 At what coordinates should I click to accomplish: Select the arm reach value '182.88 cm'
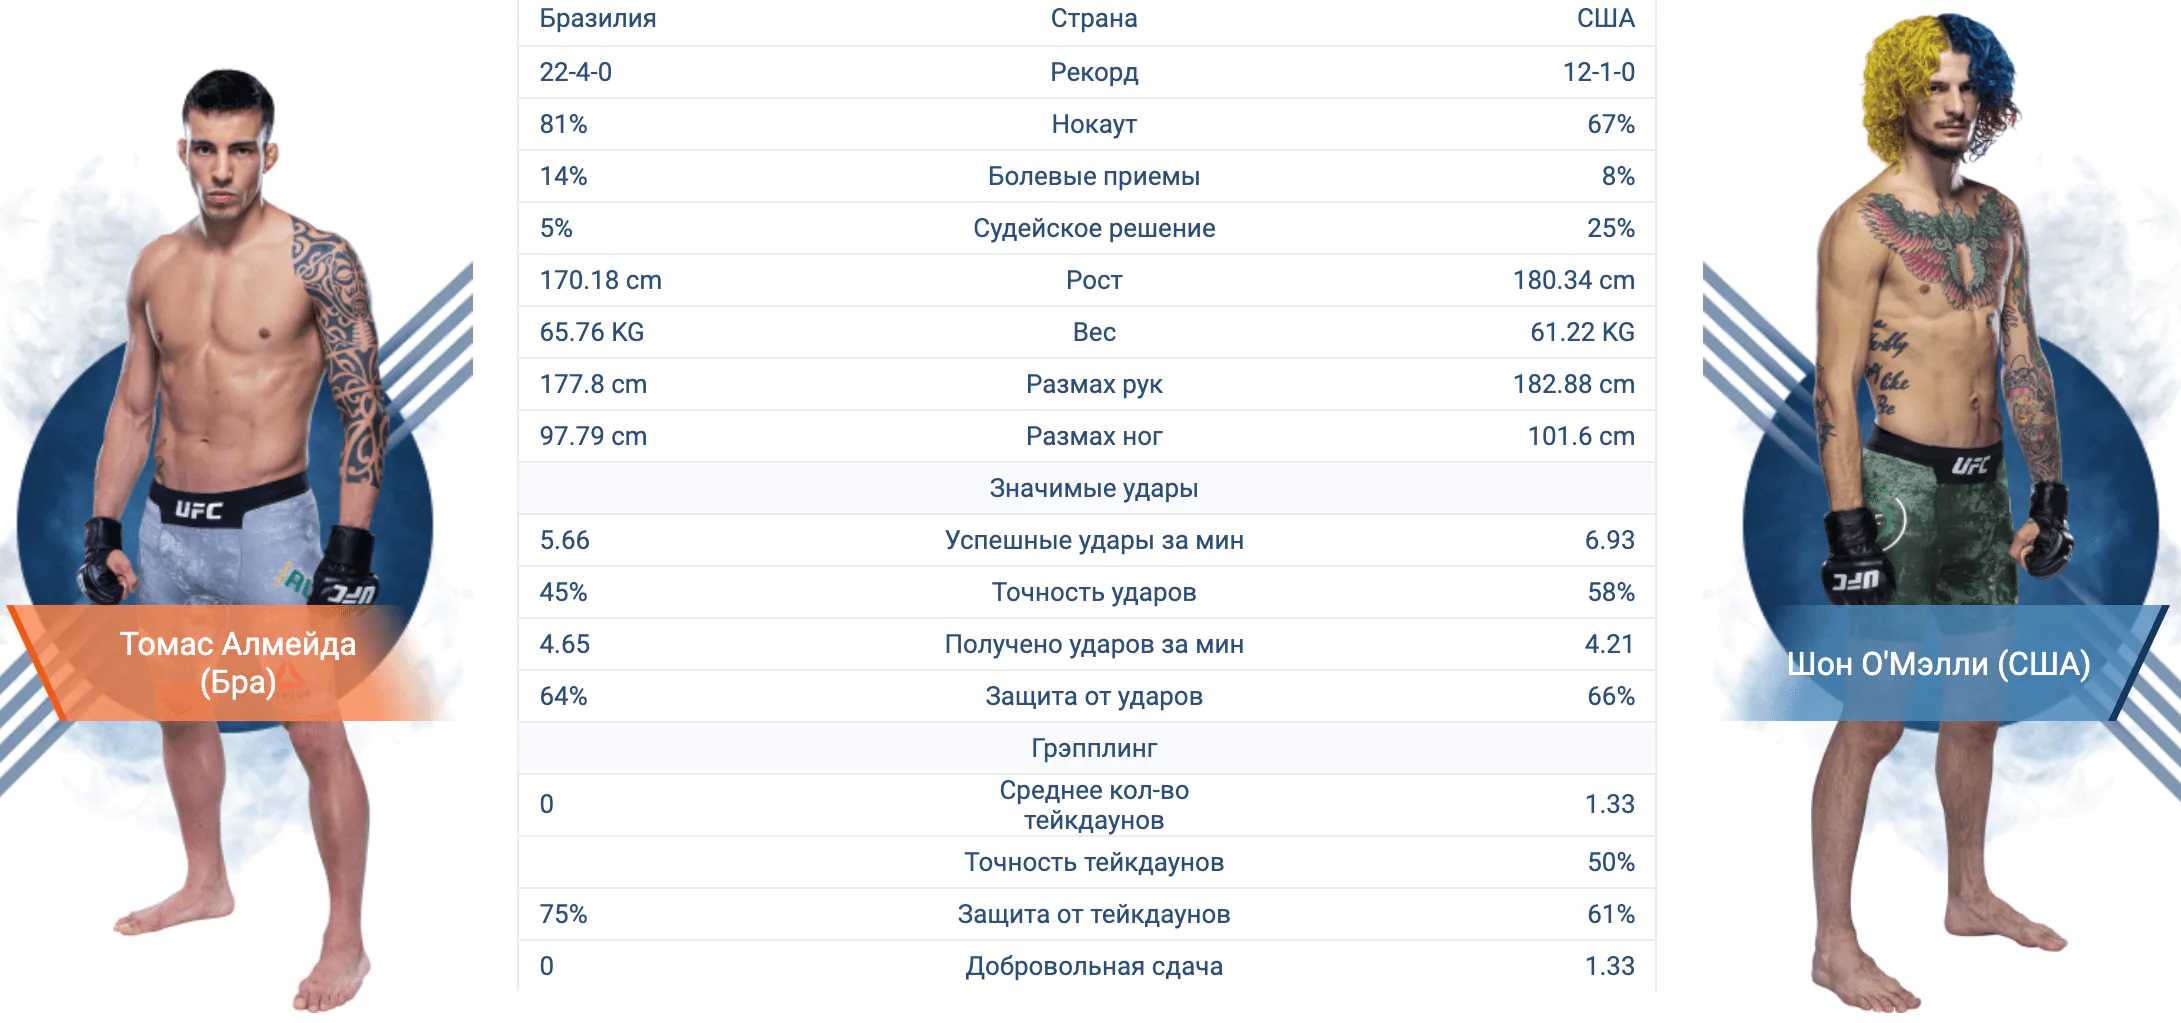coord(1574,384)
